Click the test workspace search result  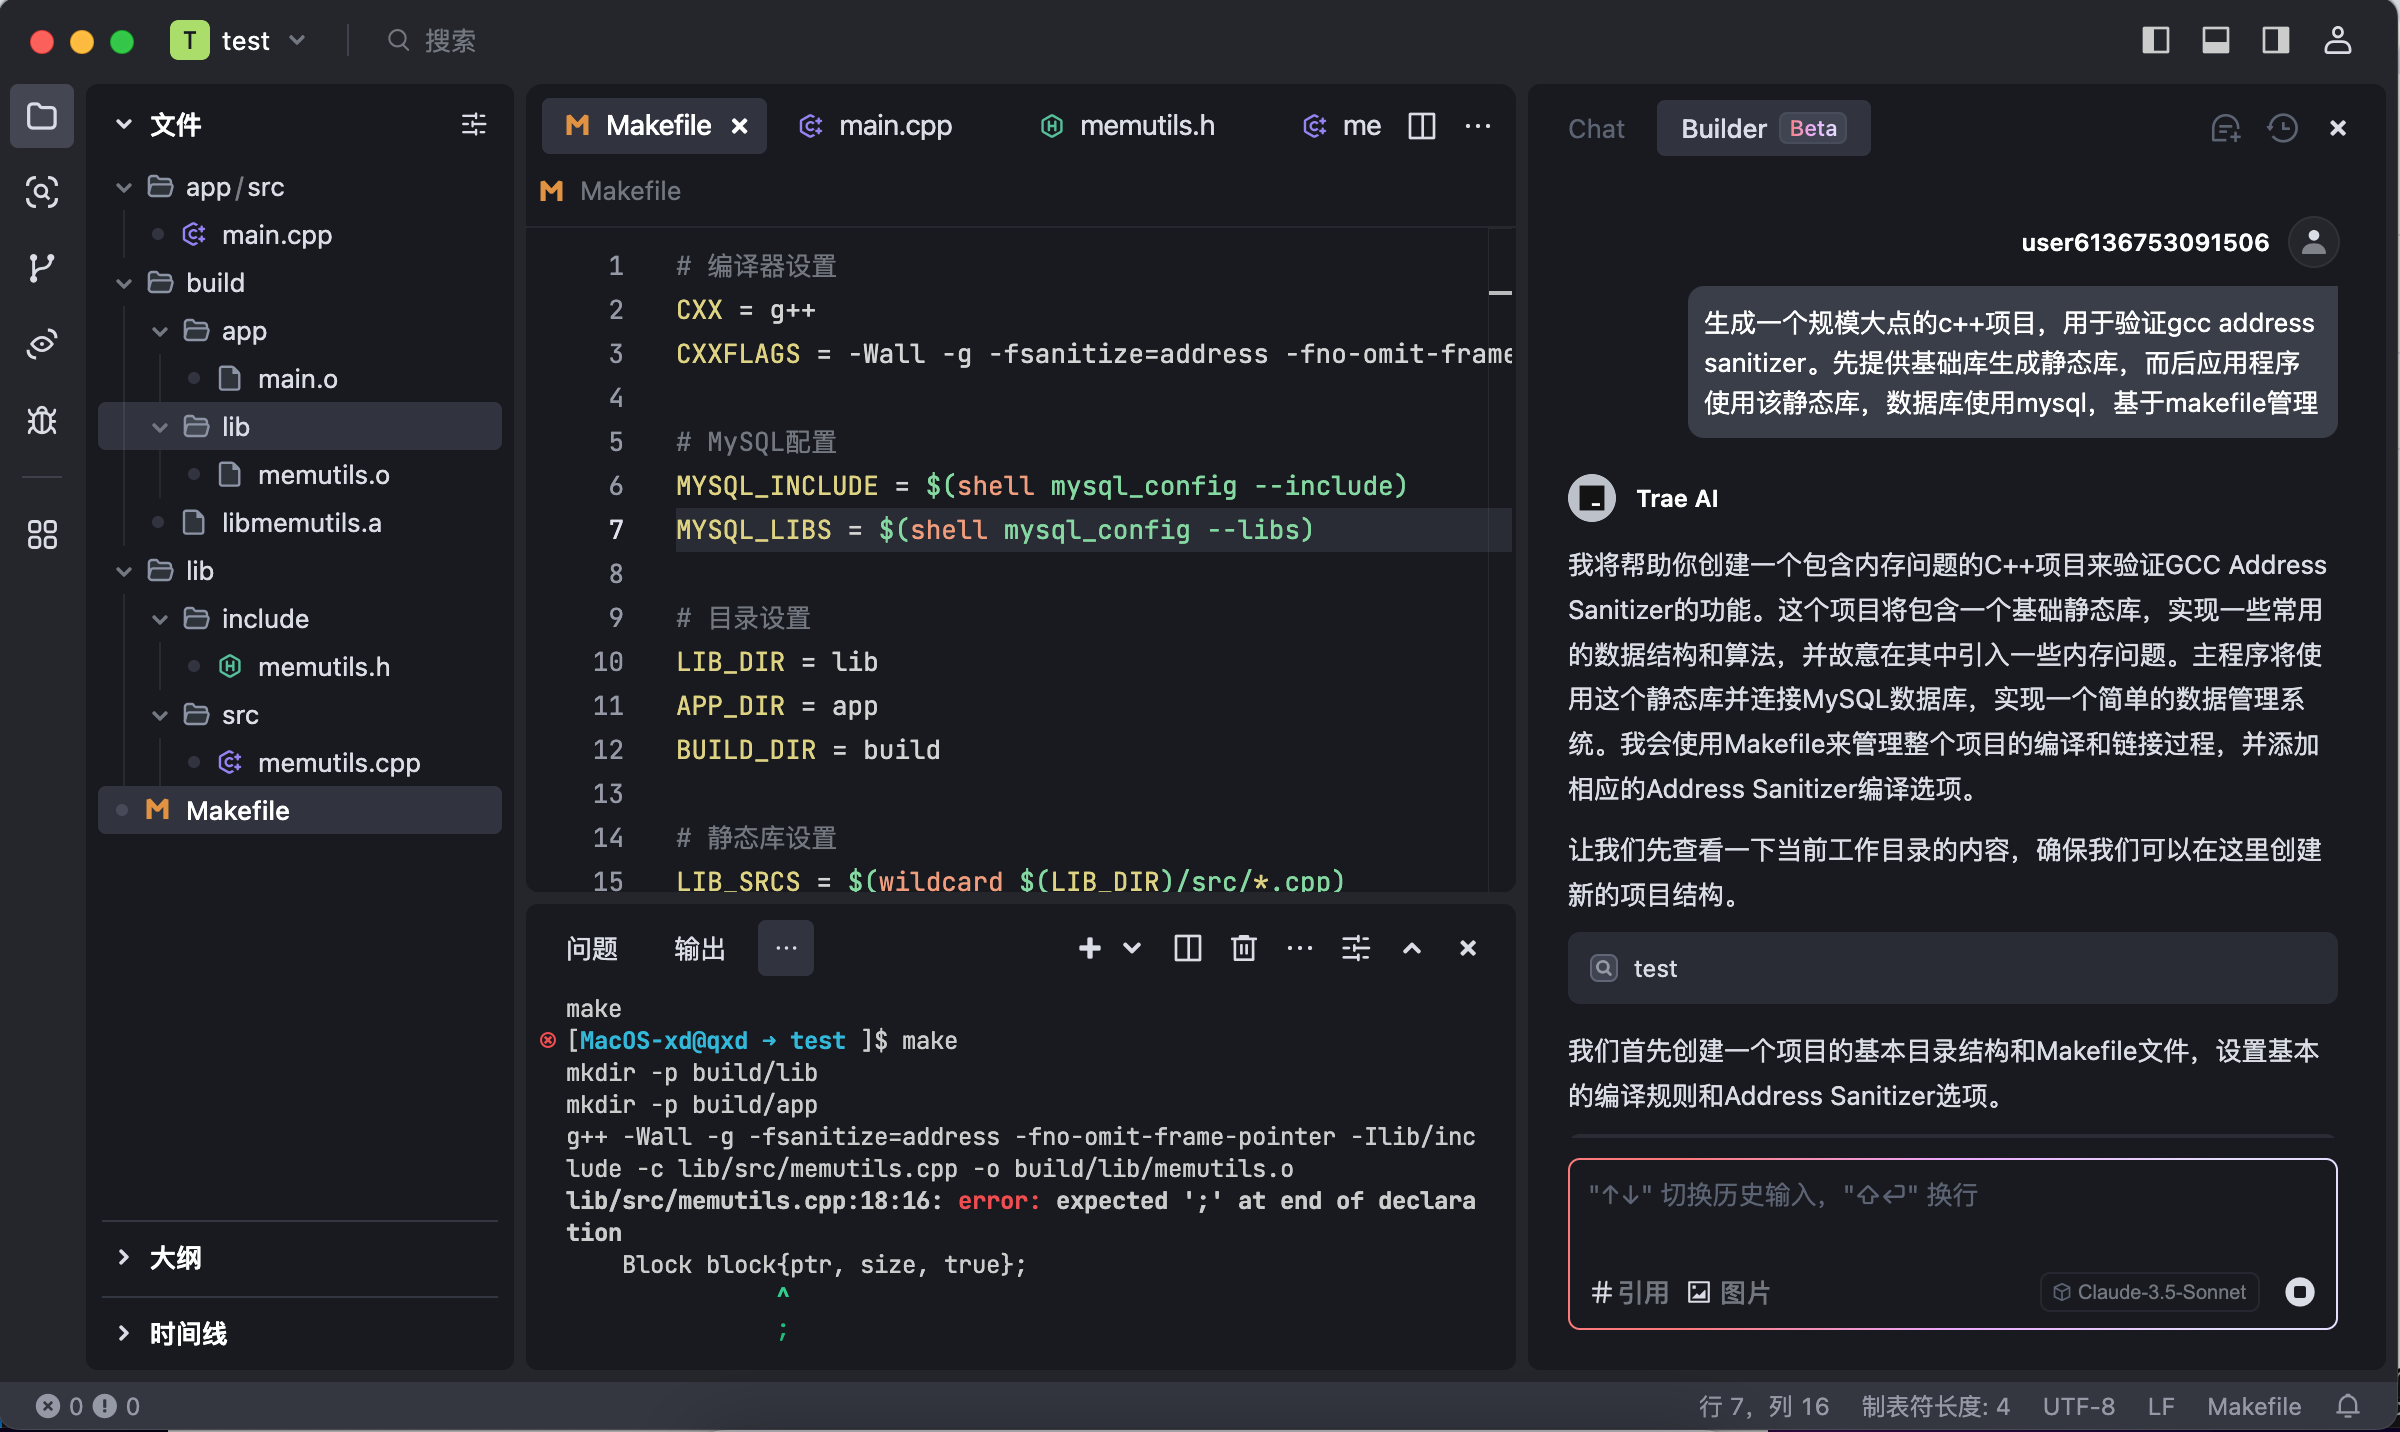click(x=1952, y=968)
